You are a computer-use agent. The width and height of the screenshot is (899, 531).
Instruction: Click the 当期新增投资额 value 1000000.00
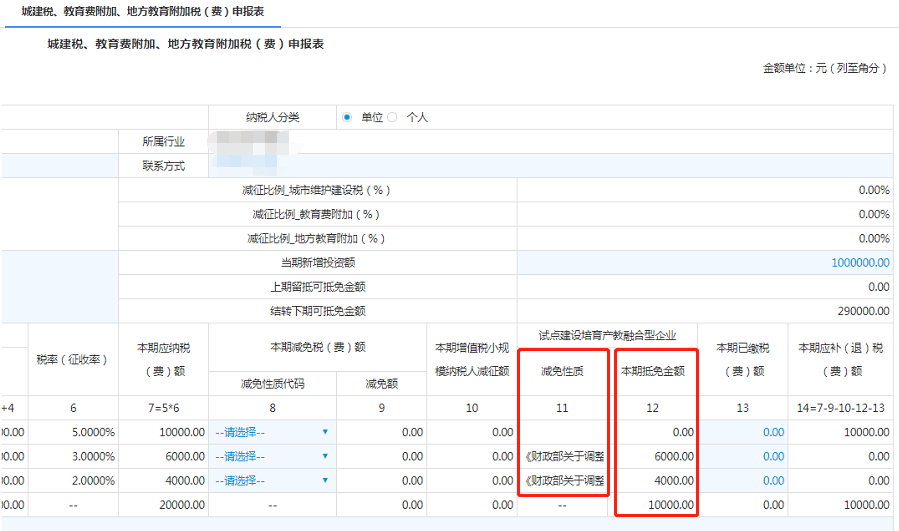click(859, 262)
